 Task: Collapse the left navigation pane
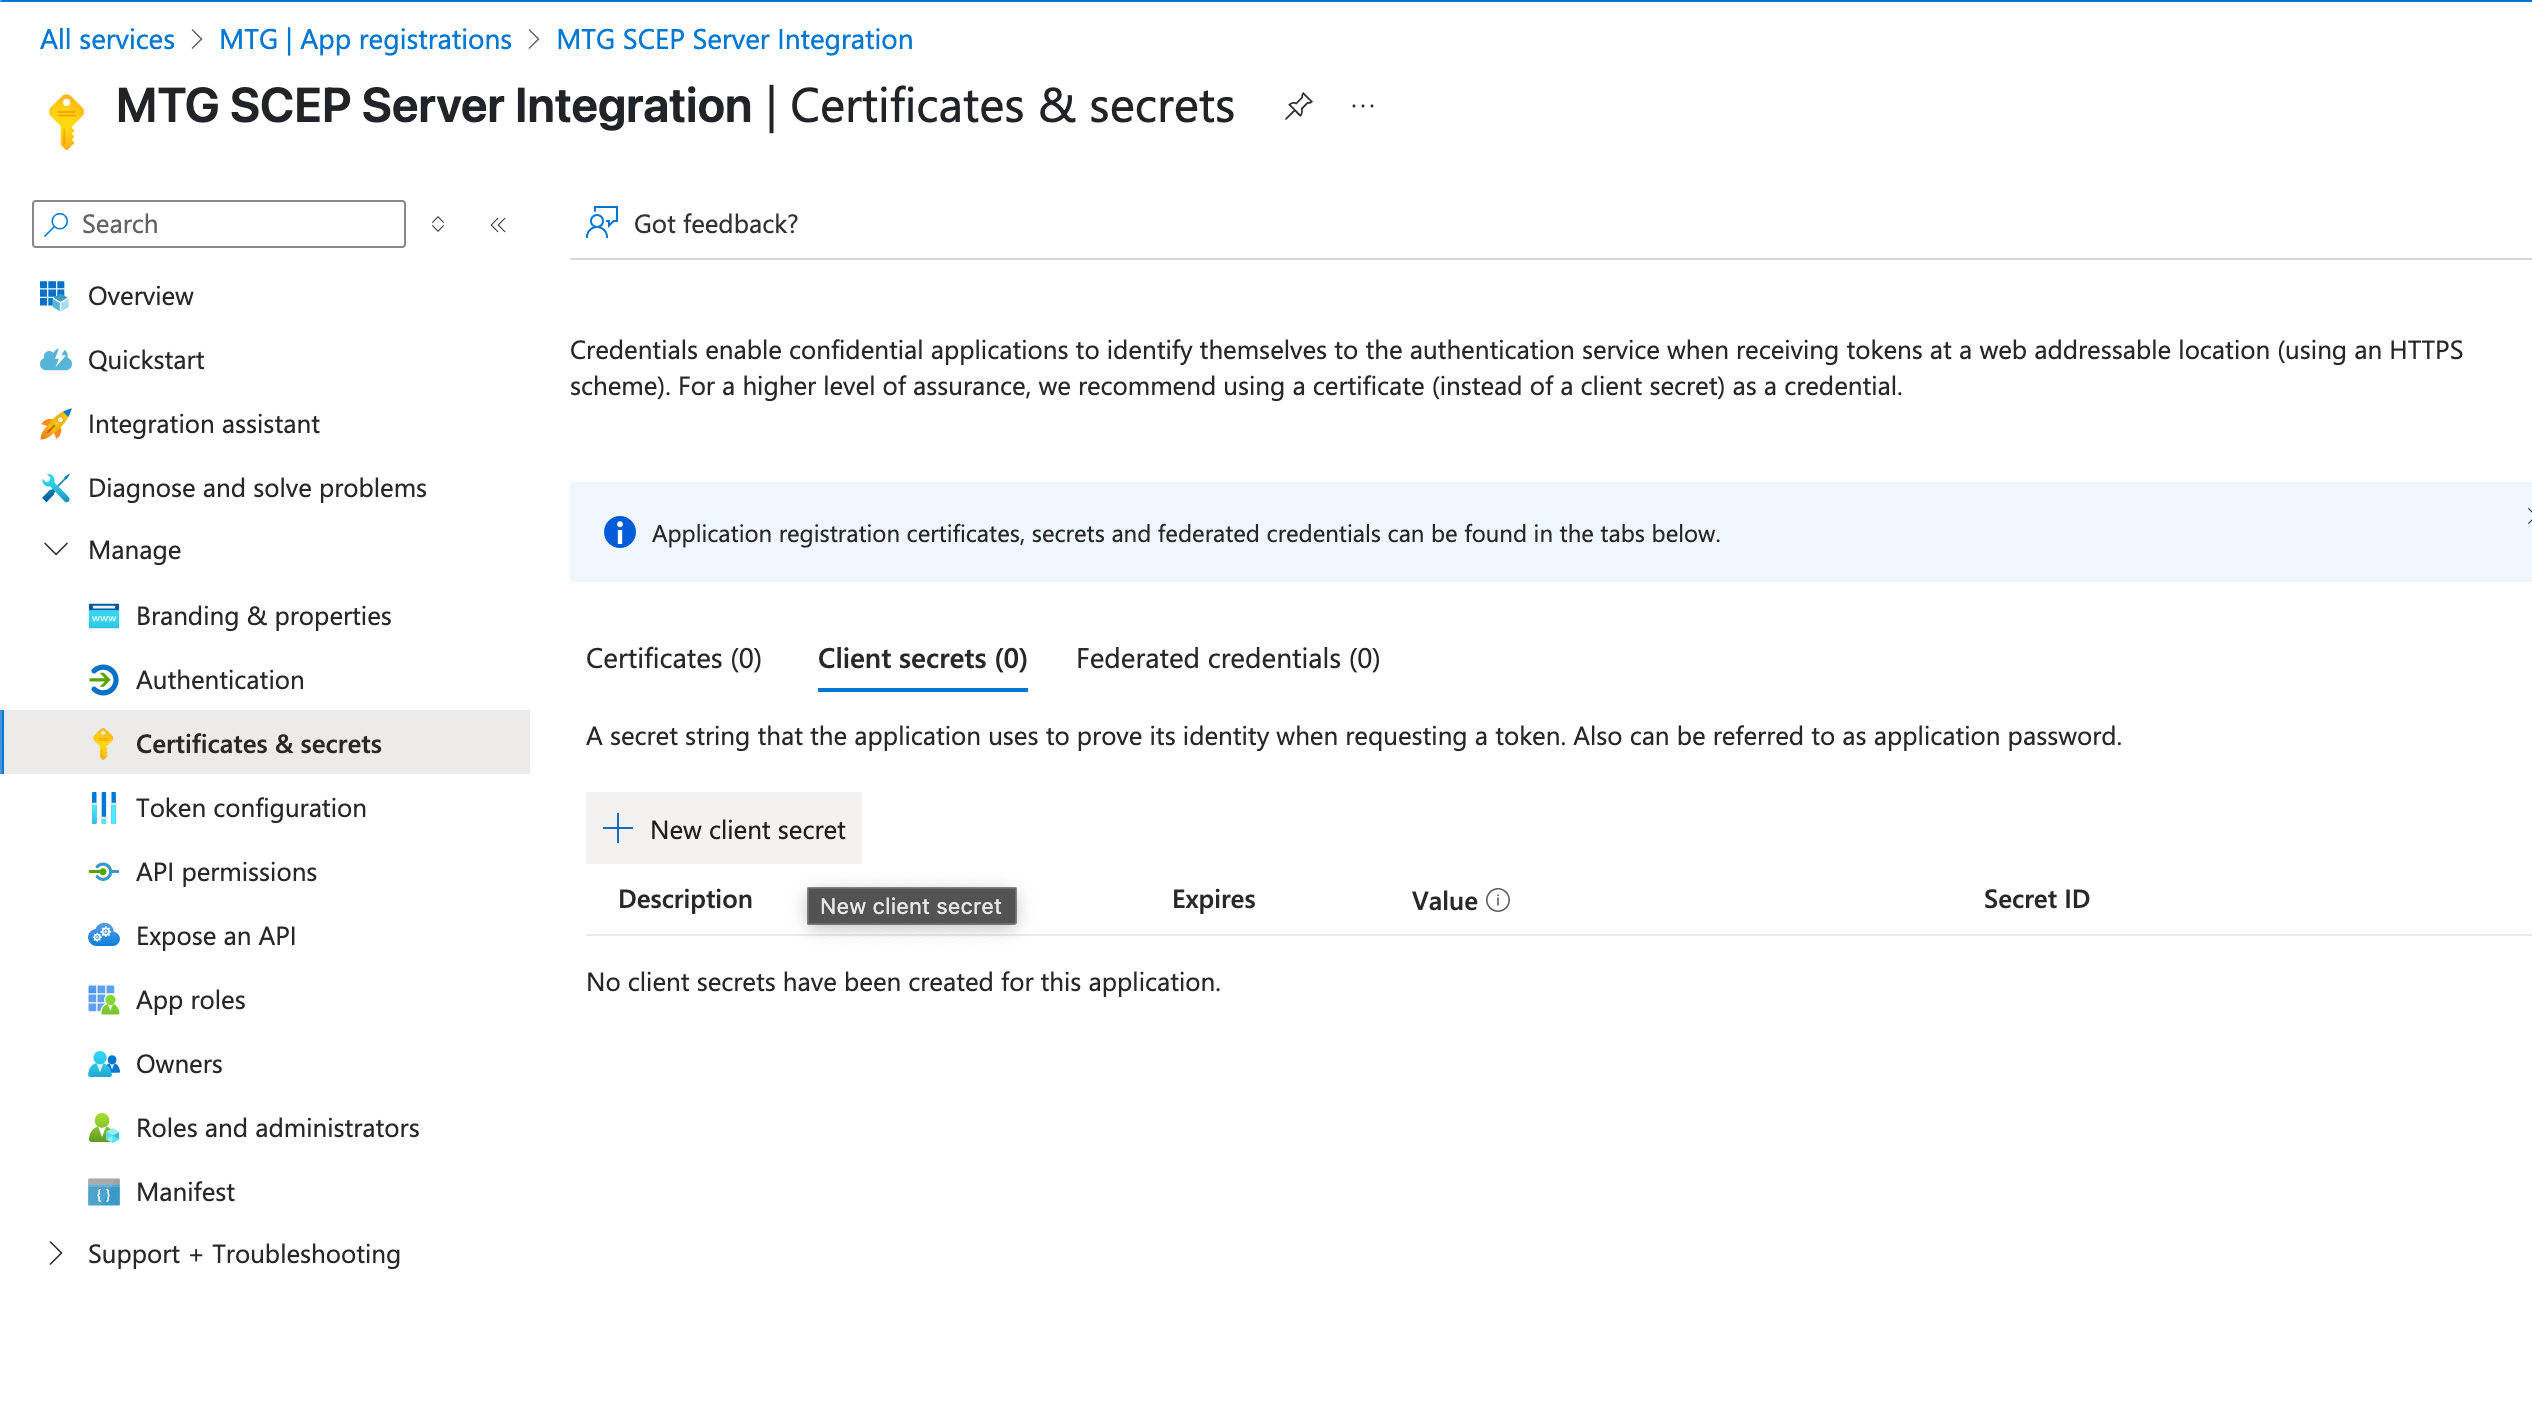pyautogui.click(x=497, y=224)
